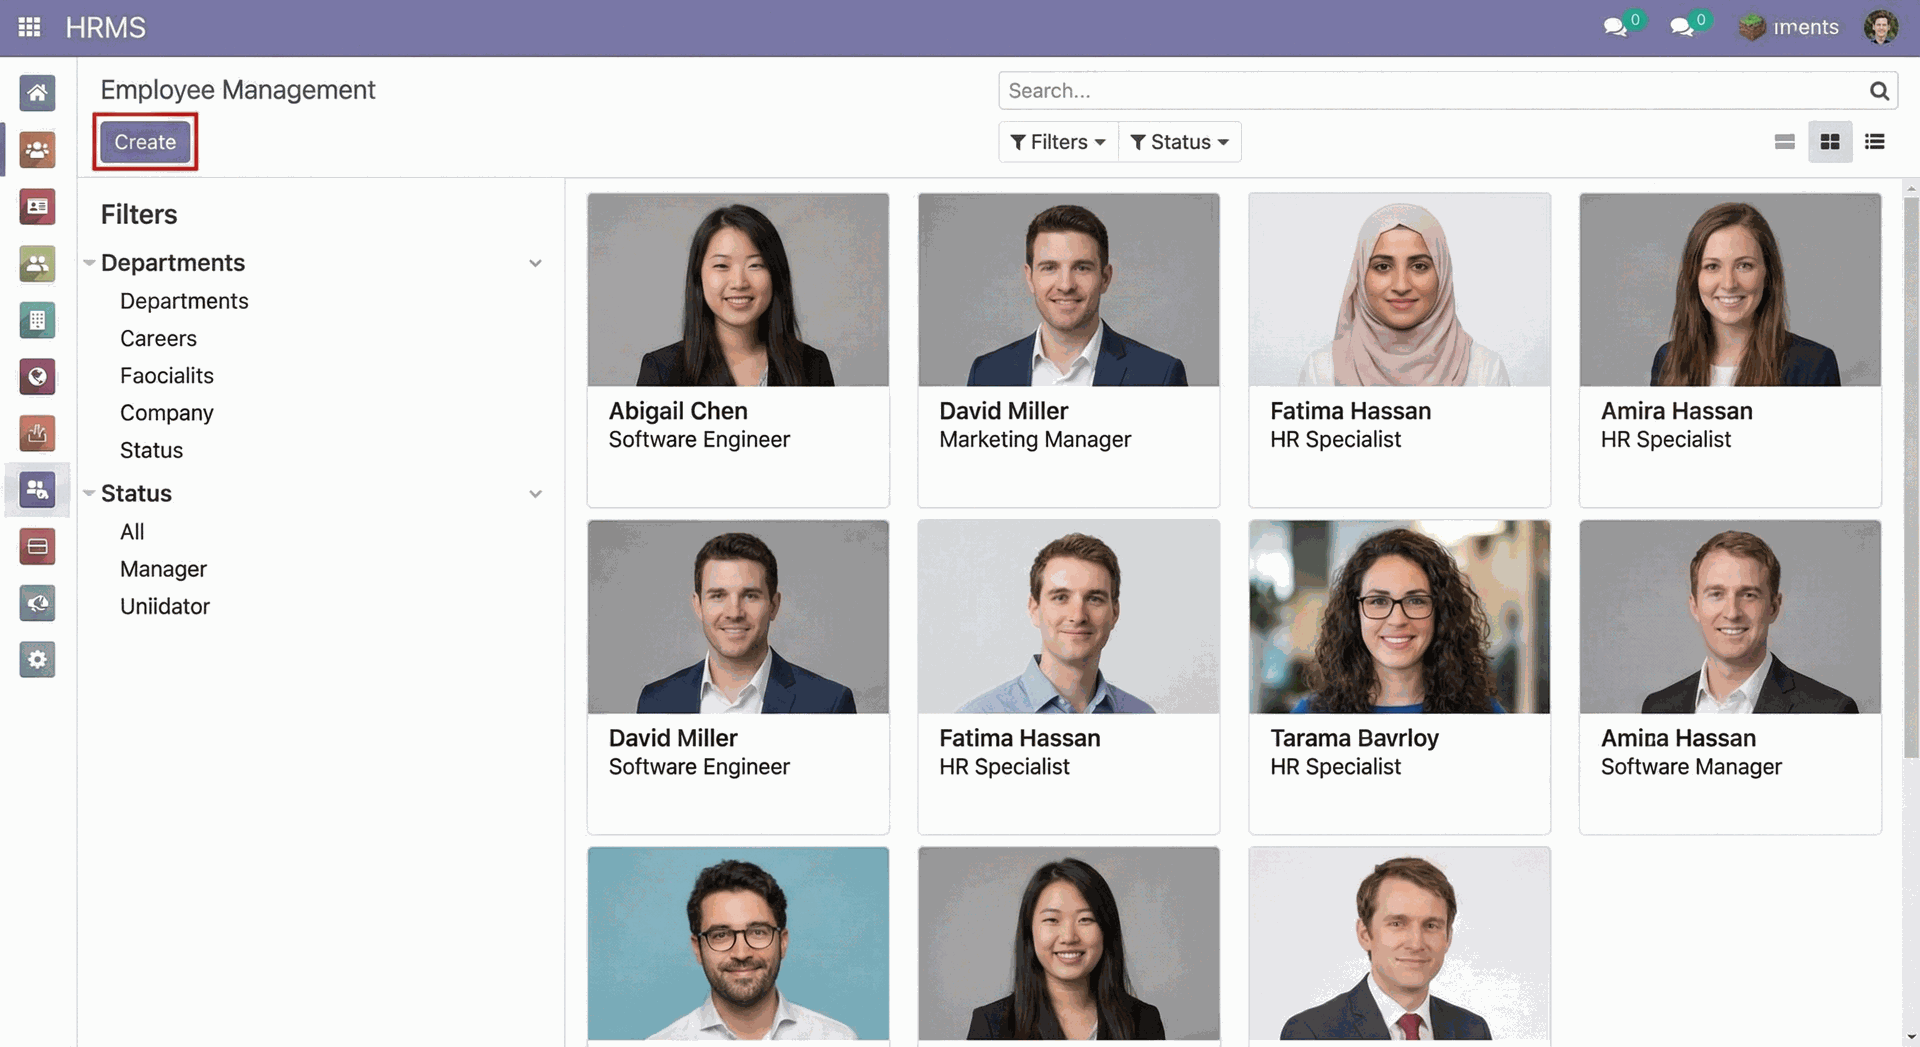The image size is (1920, 1047).
Task: Open the user avatar profile menu
Action: click(1880, 27)
